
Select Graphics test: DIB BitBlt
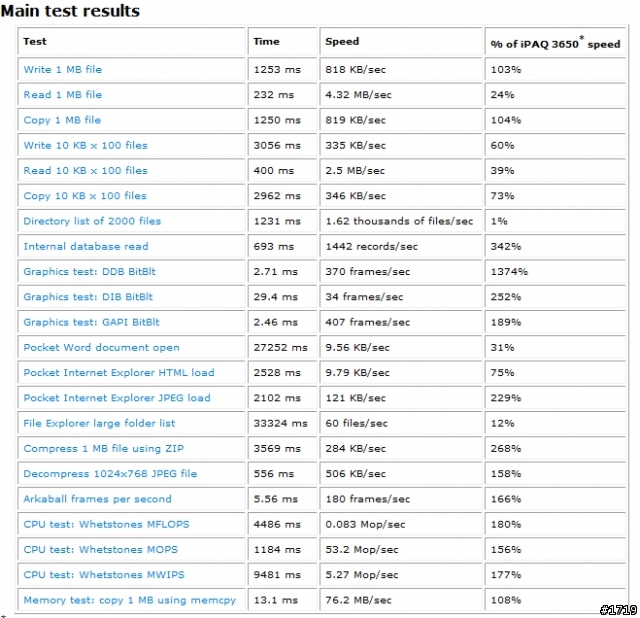tap(88, 297)
